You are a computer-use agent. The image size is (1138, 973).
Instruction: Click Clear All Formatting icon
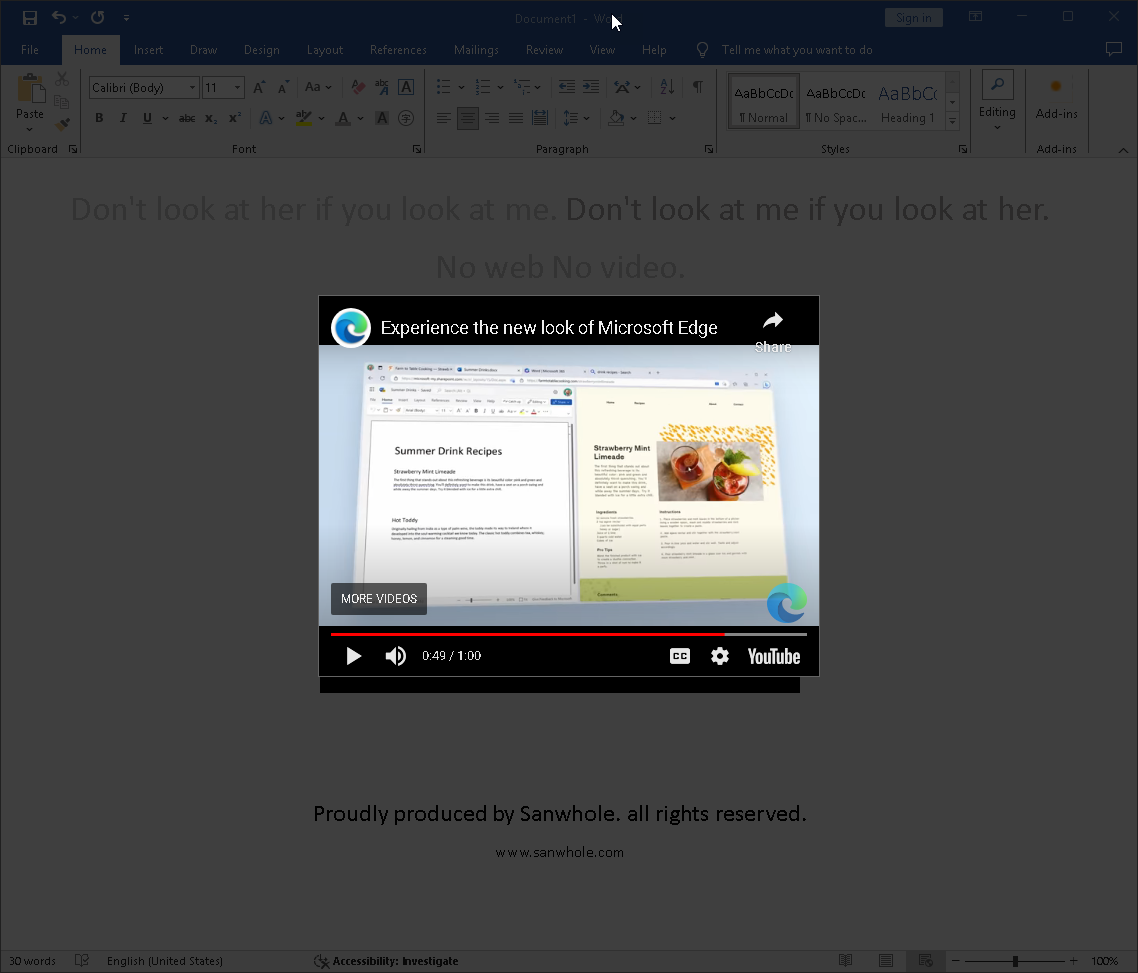click(x=358, y=87)
